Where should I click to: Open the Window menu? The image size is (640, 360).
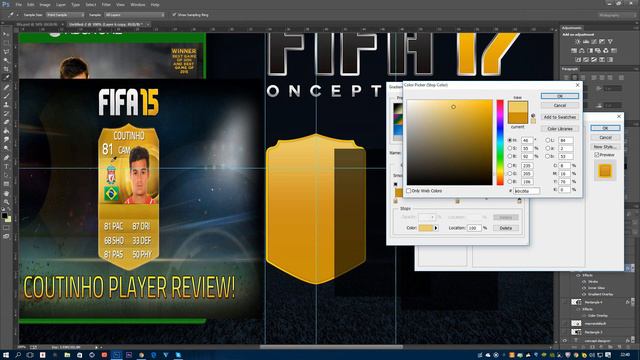[138, 4]
